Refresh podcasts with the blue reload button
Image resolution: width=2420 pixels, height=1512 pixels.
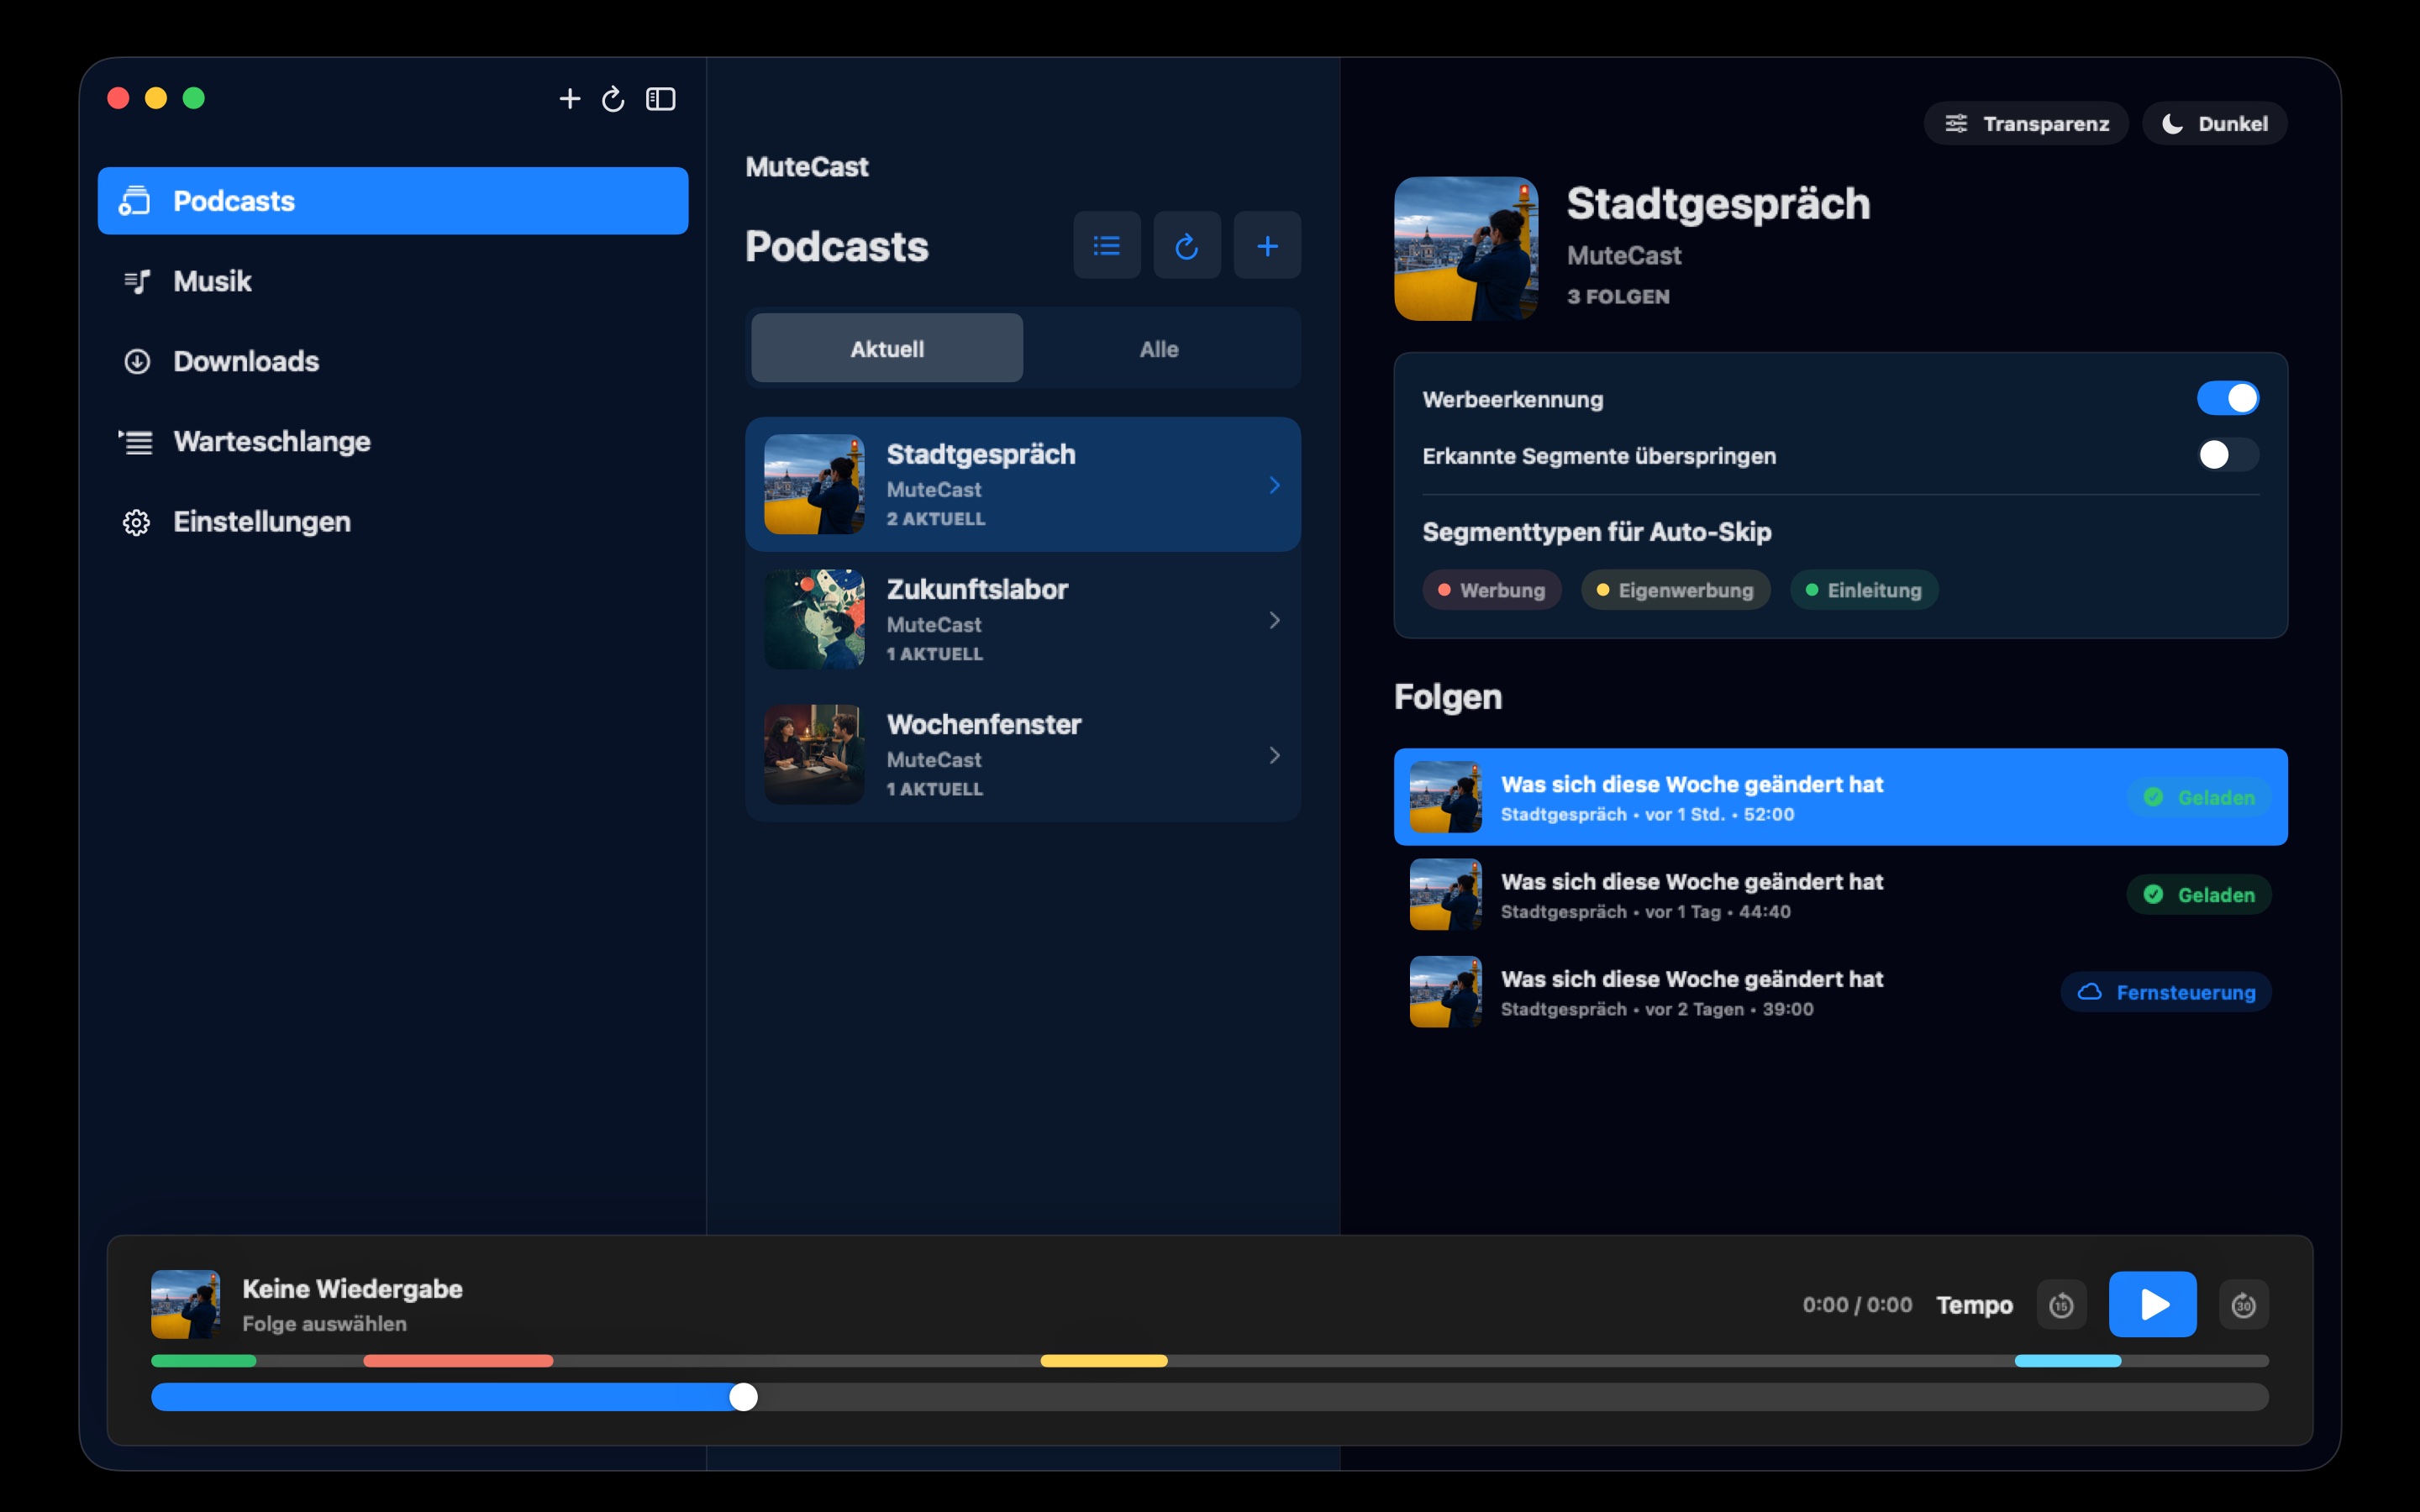pos(1187,245)
